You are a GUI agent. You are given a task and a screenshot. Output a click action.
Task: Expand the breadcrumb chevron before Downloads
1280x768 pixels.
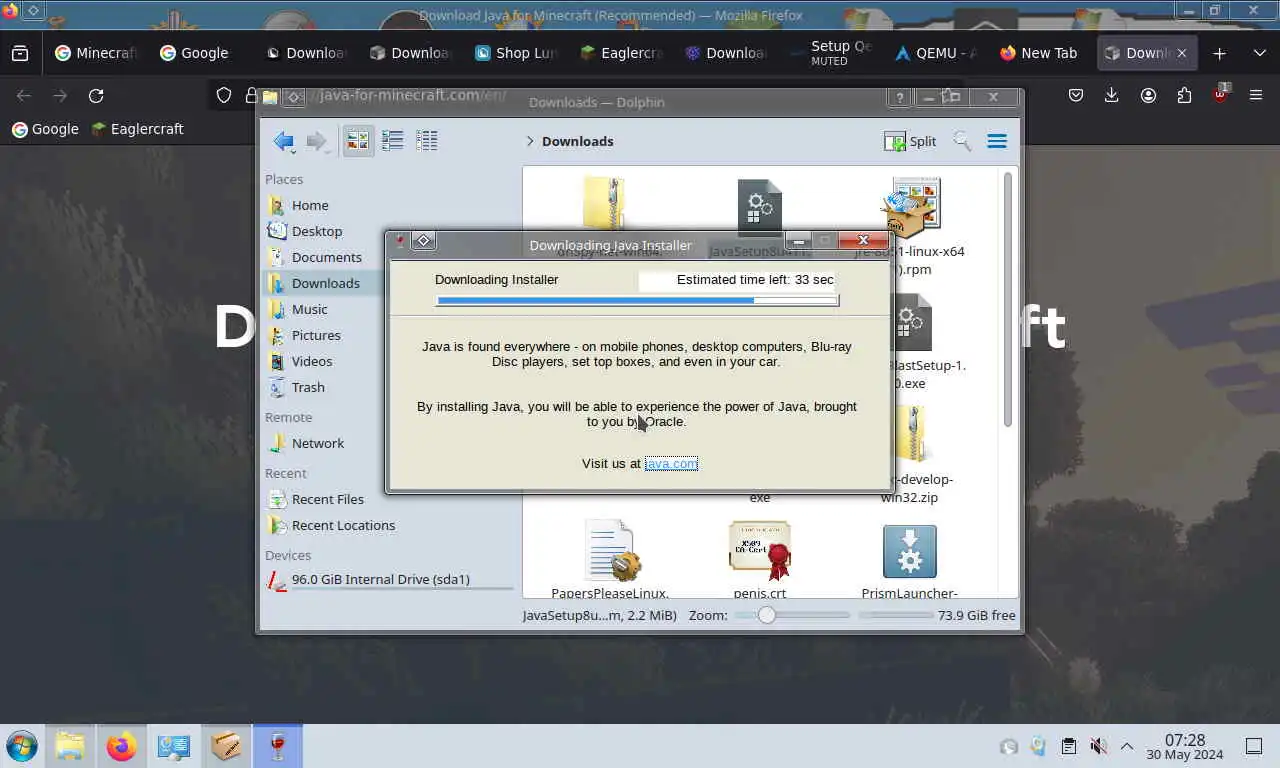click(x=530, y=141)
